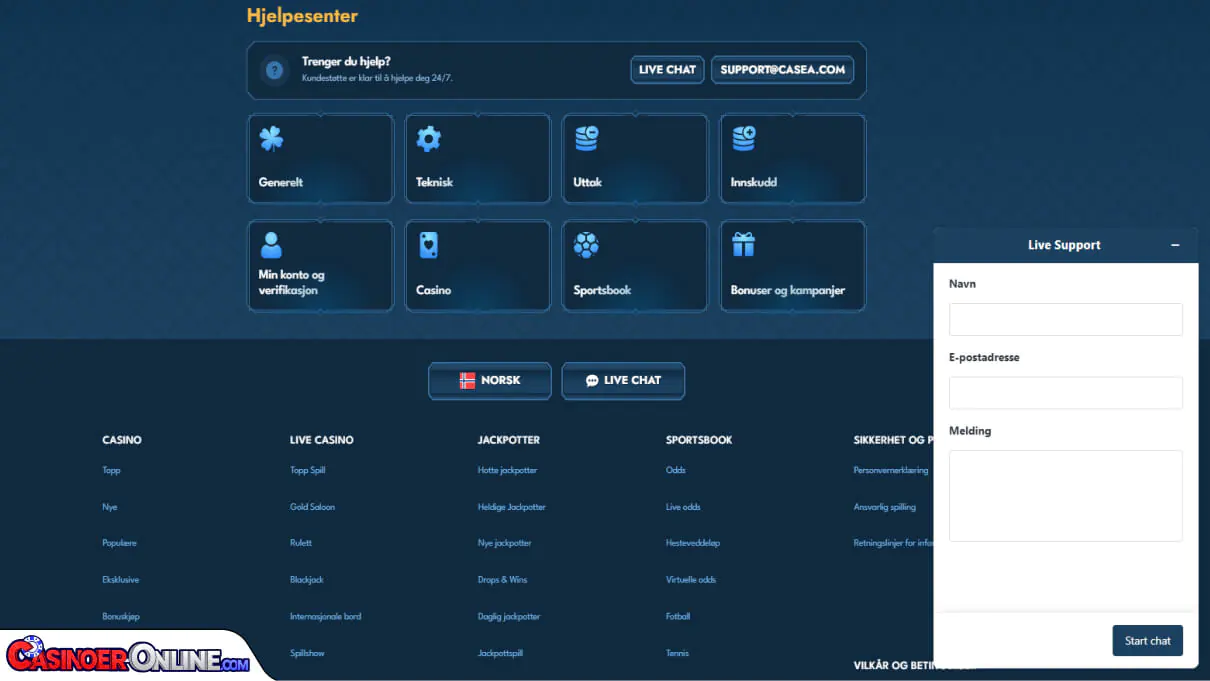Click the question mark help icon
The height and width of the screenshot is (681, 1210).
pos(274,70)
